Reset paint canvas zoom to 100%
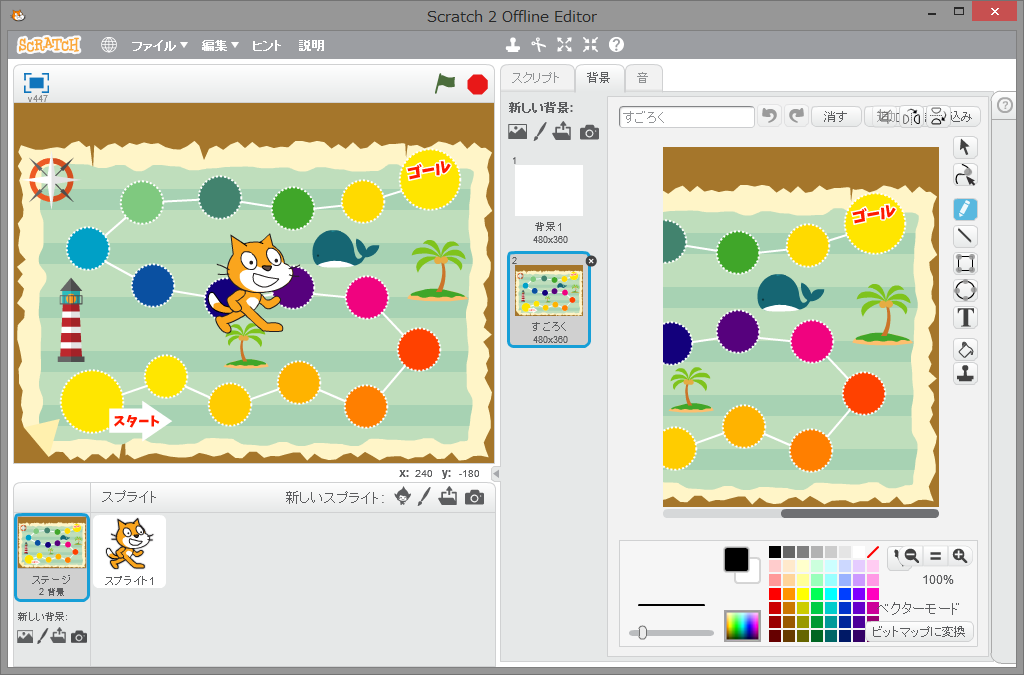 (x=935, y=556)
